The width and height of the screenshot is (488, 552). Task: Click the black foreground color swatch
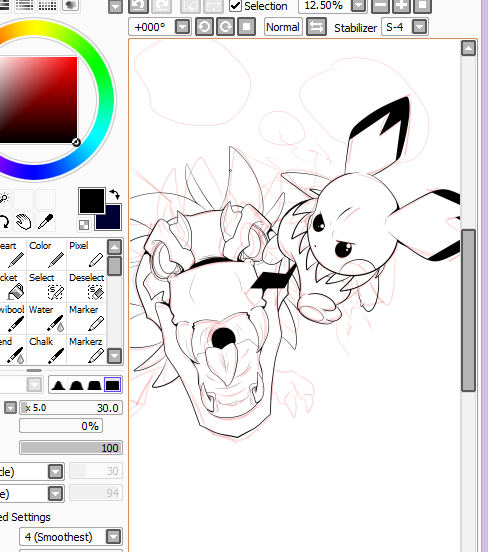(x=92, y=201)
